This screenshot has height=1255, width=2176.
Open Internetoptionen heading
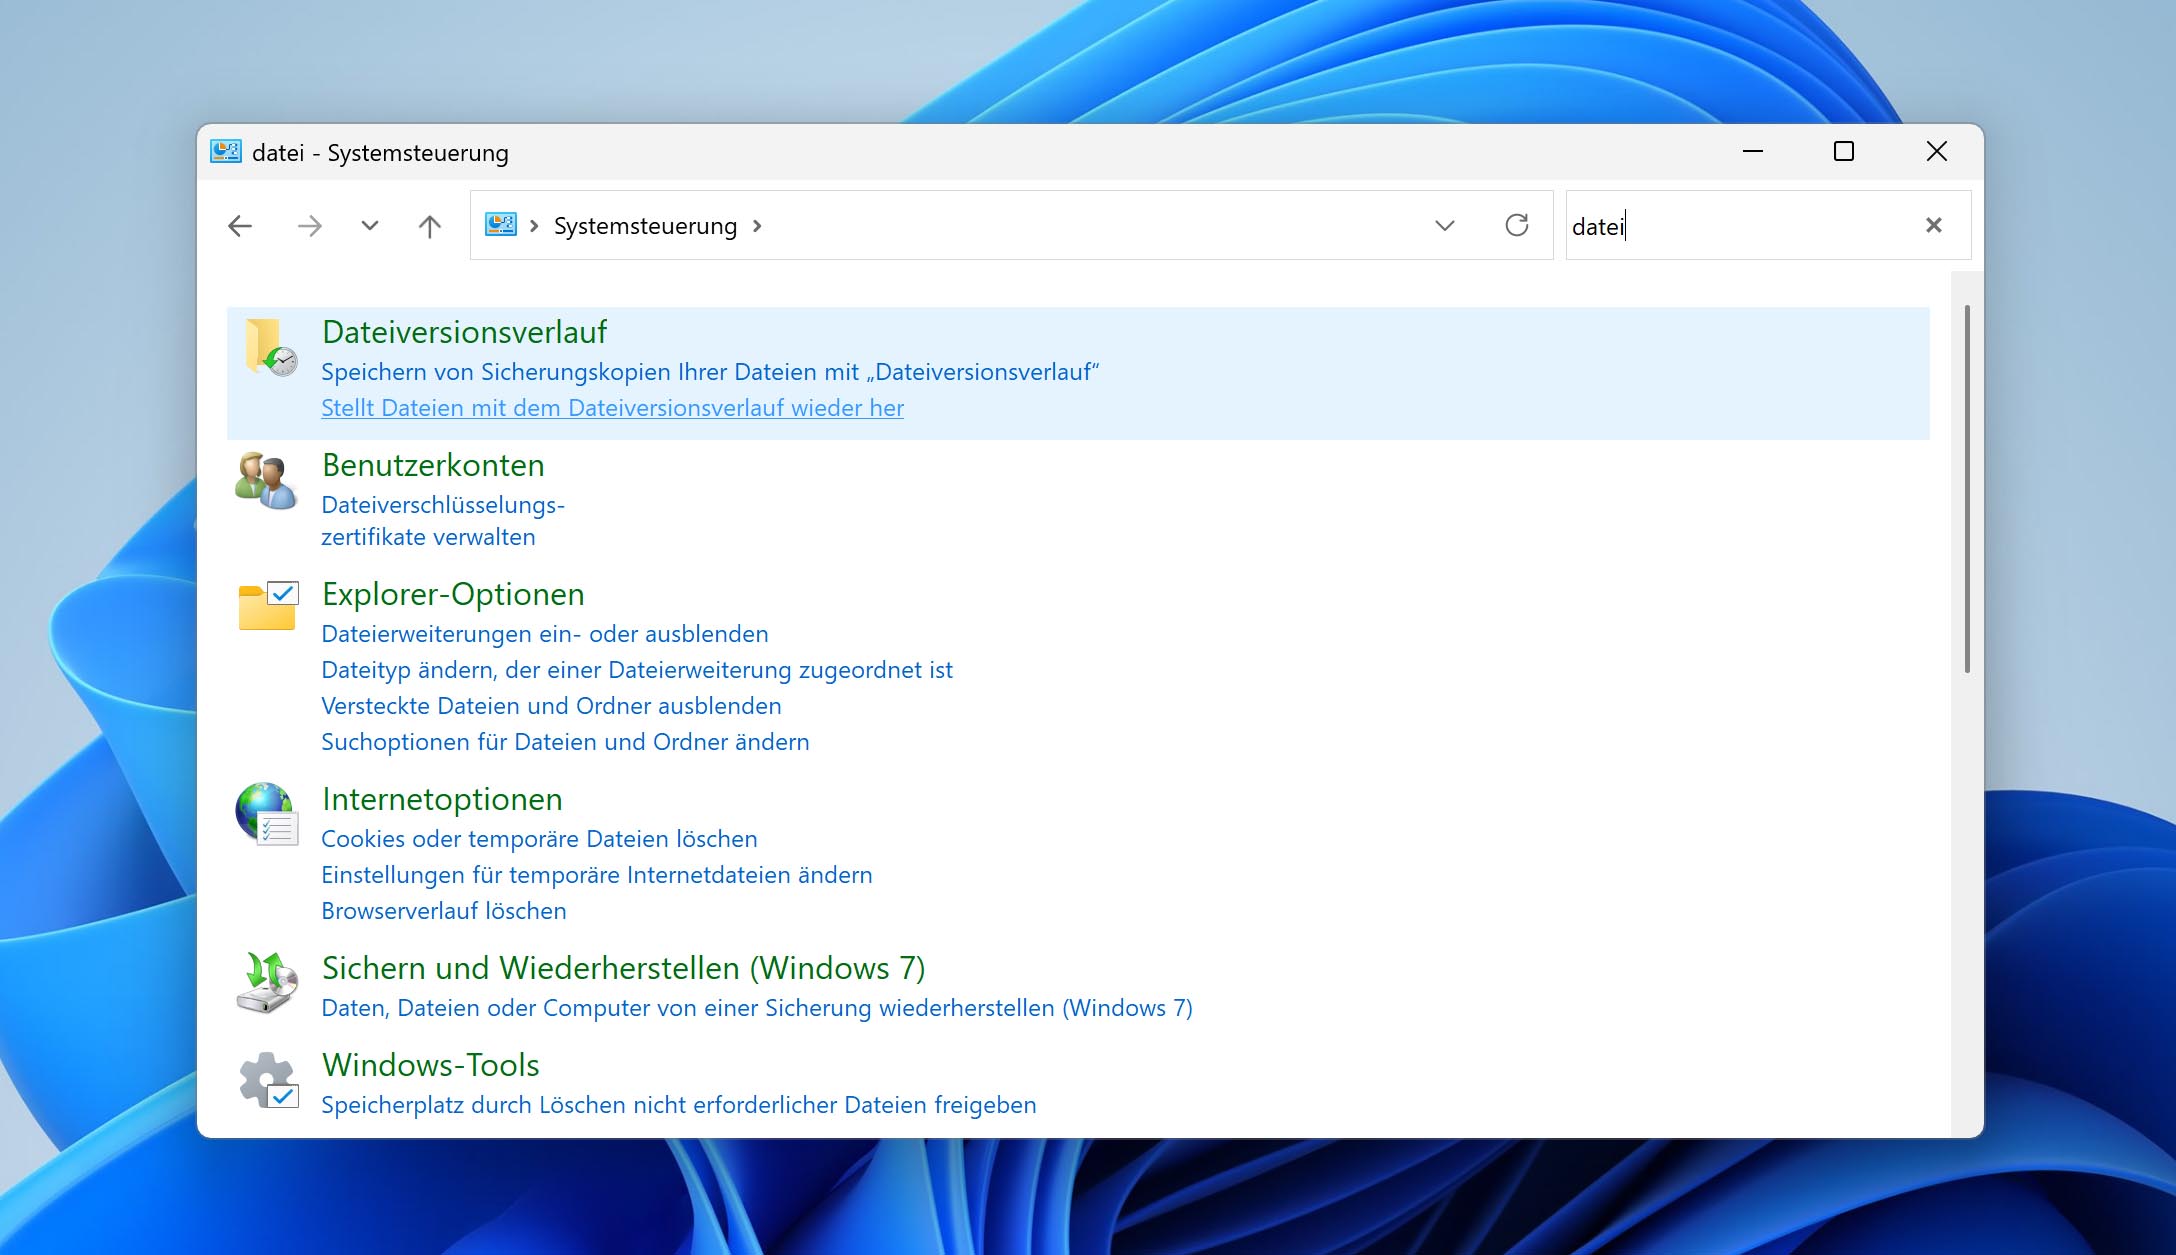click(x=442, y=799)
